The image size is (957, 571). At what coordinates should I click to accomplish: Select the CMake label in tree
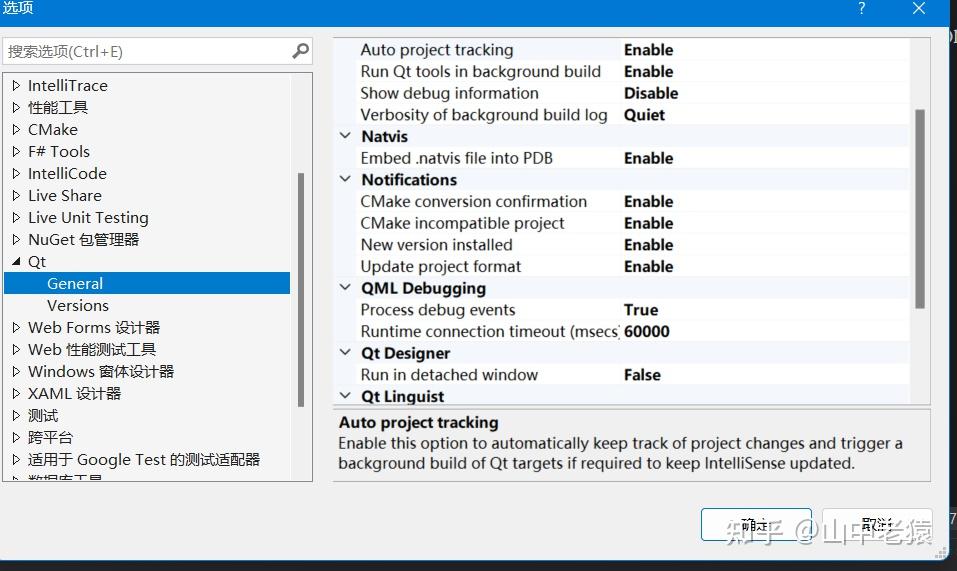click(x=52, y=129)
